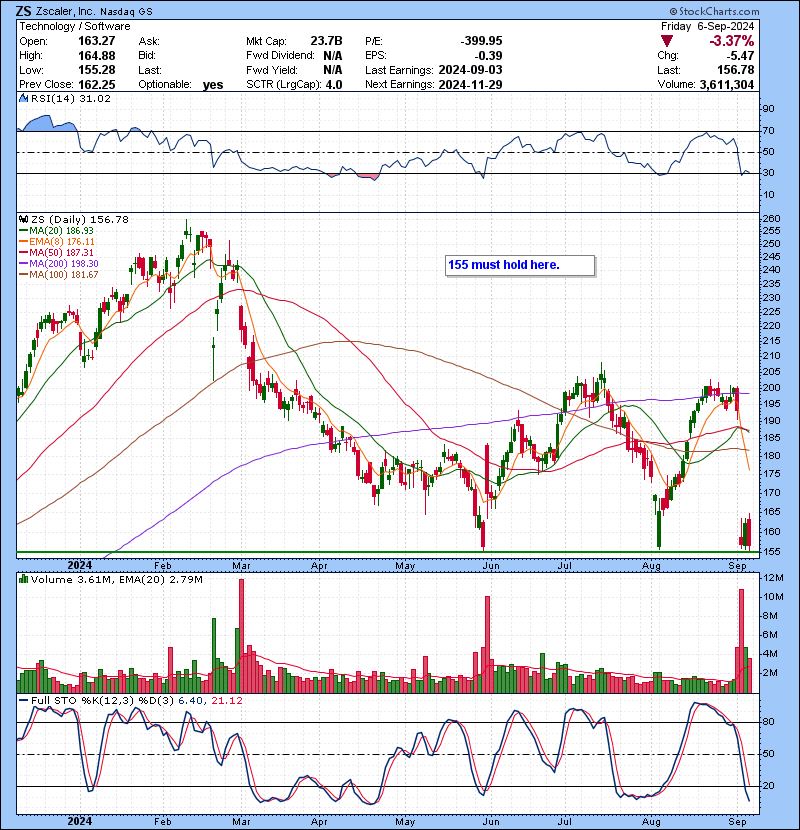Screen dimensions: 800x830
Task: Click the 12M volume axis label
Action: tap(774, 578)
